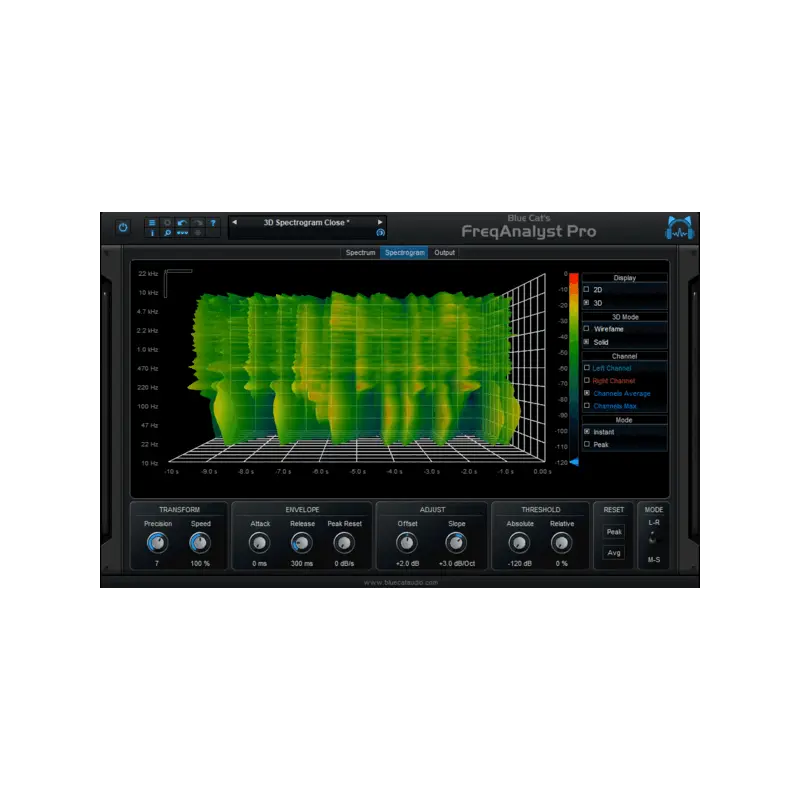Click the round blue preset status icon
This screenshot has width=800, height=800.
pyautogui.click(x=380, y=233)
